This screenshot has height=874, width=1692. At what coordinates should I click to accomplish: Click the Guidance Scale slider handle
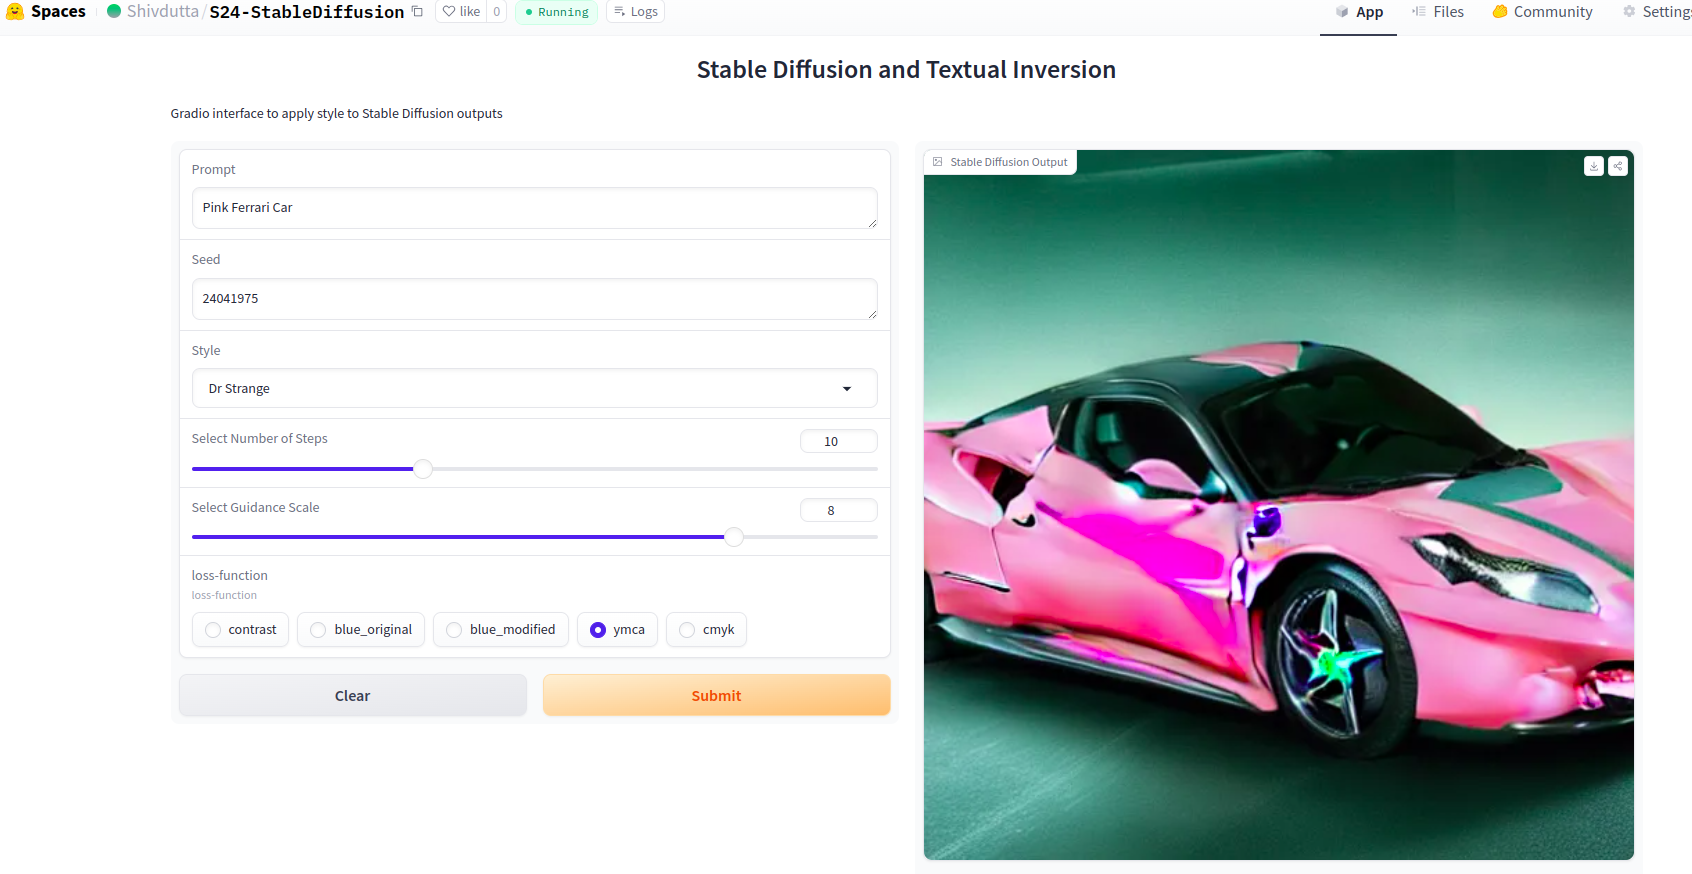734,537
